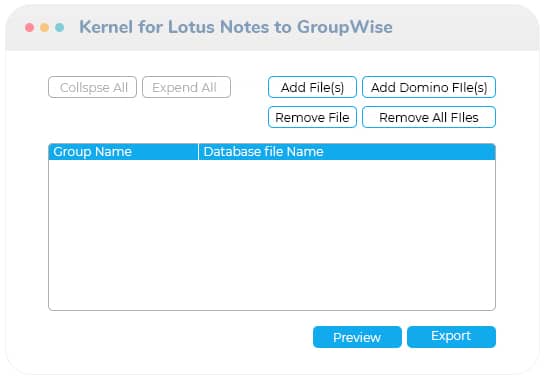Open Preview of selected database
The width and height of the screenshot is (545, 380).
coord(357,337)
